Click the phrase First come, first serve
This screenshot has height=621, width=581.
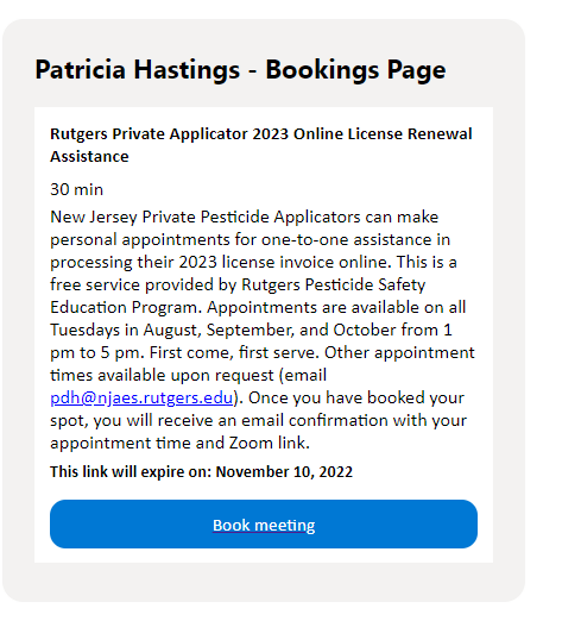234,352
